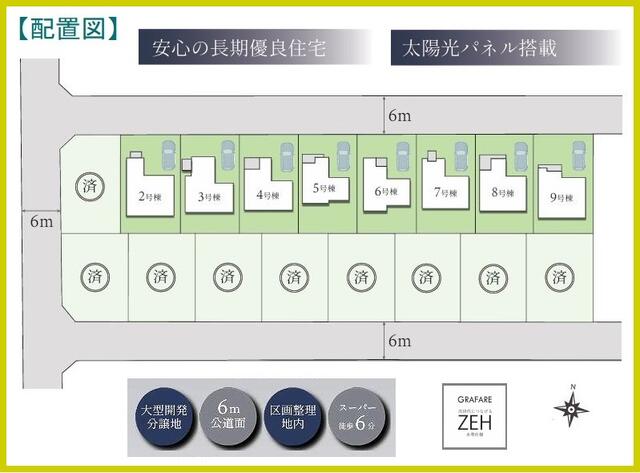Click the 8号棟 house plan
Viewport: 640px width, 473px height.
click(x=502, y=186)
